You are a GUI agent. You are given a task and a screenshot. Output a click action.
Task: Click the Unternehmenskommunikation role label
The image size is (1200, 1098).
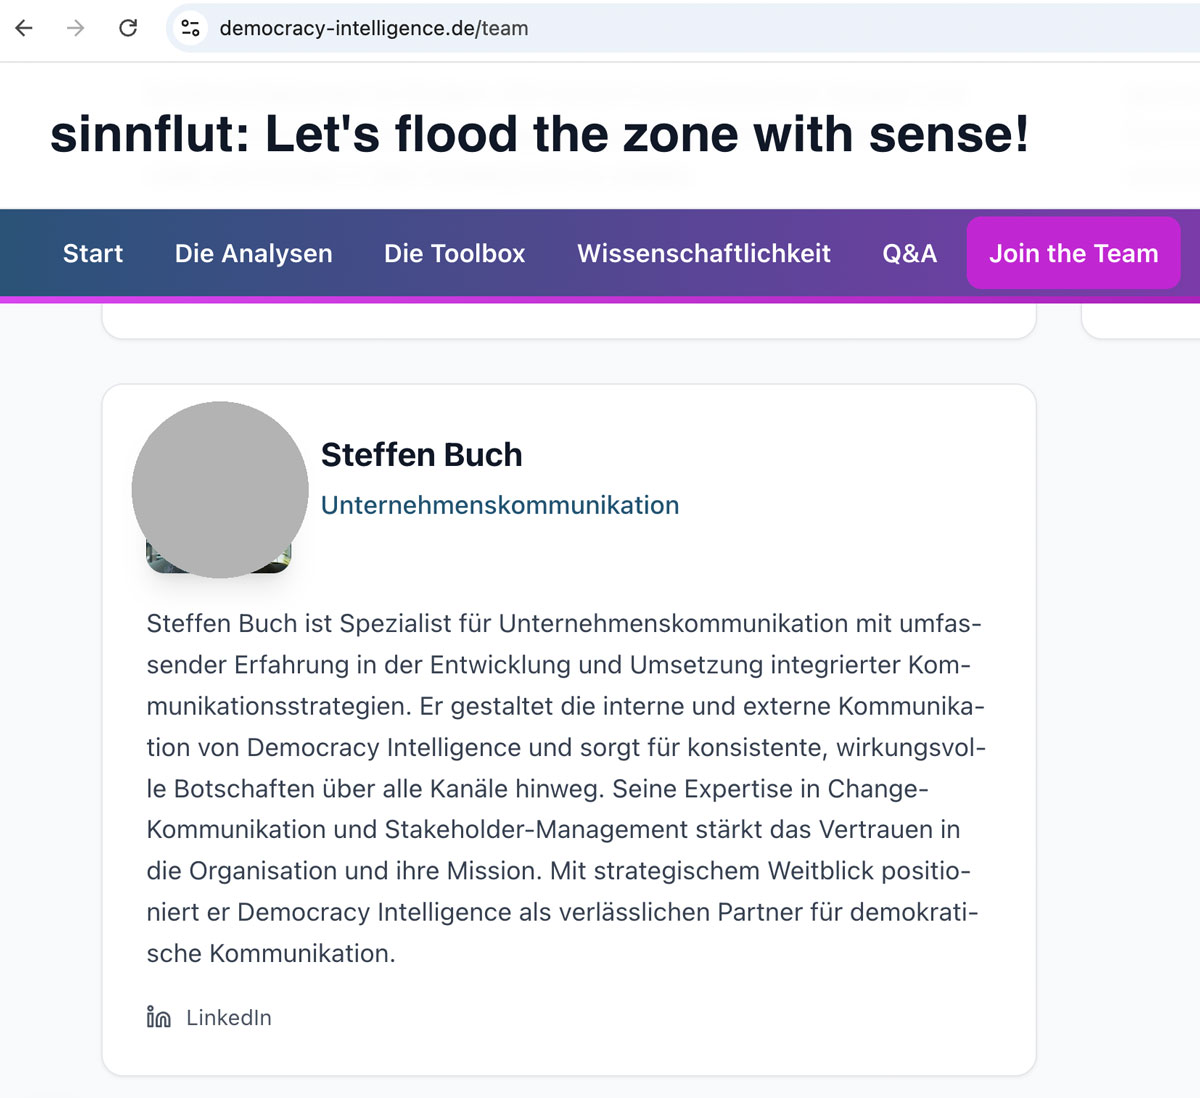(500, 505)
